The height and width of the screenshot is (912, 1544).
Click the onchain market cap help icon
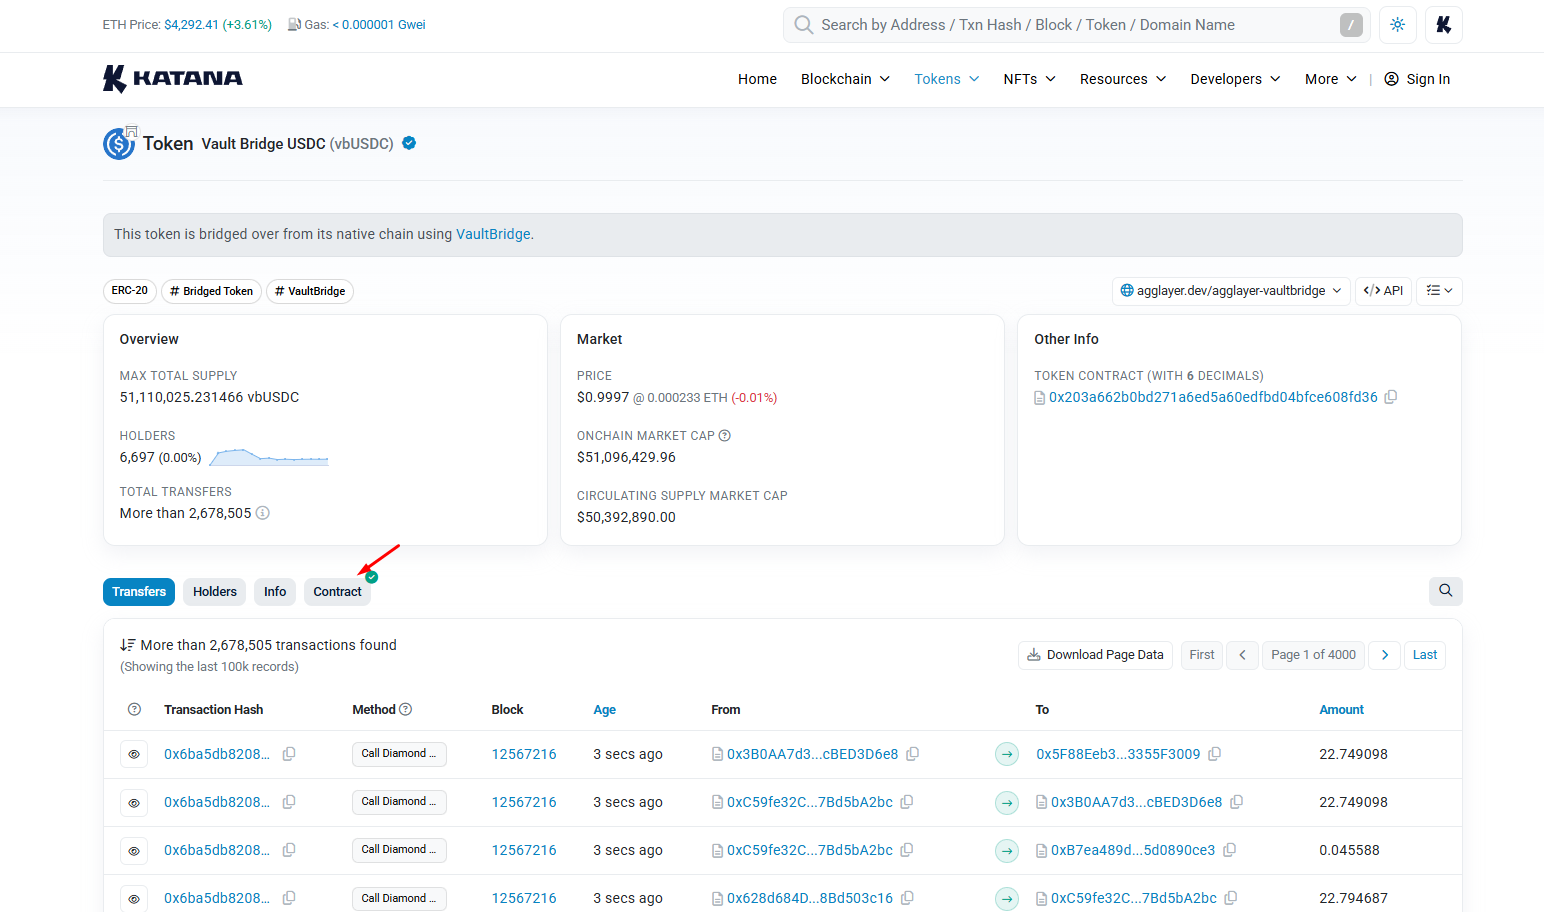point(725,436)
